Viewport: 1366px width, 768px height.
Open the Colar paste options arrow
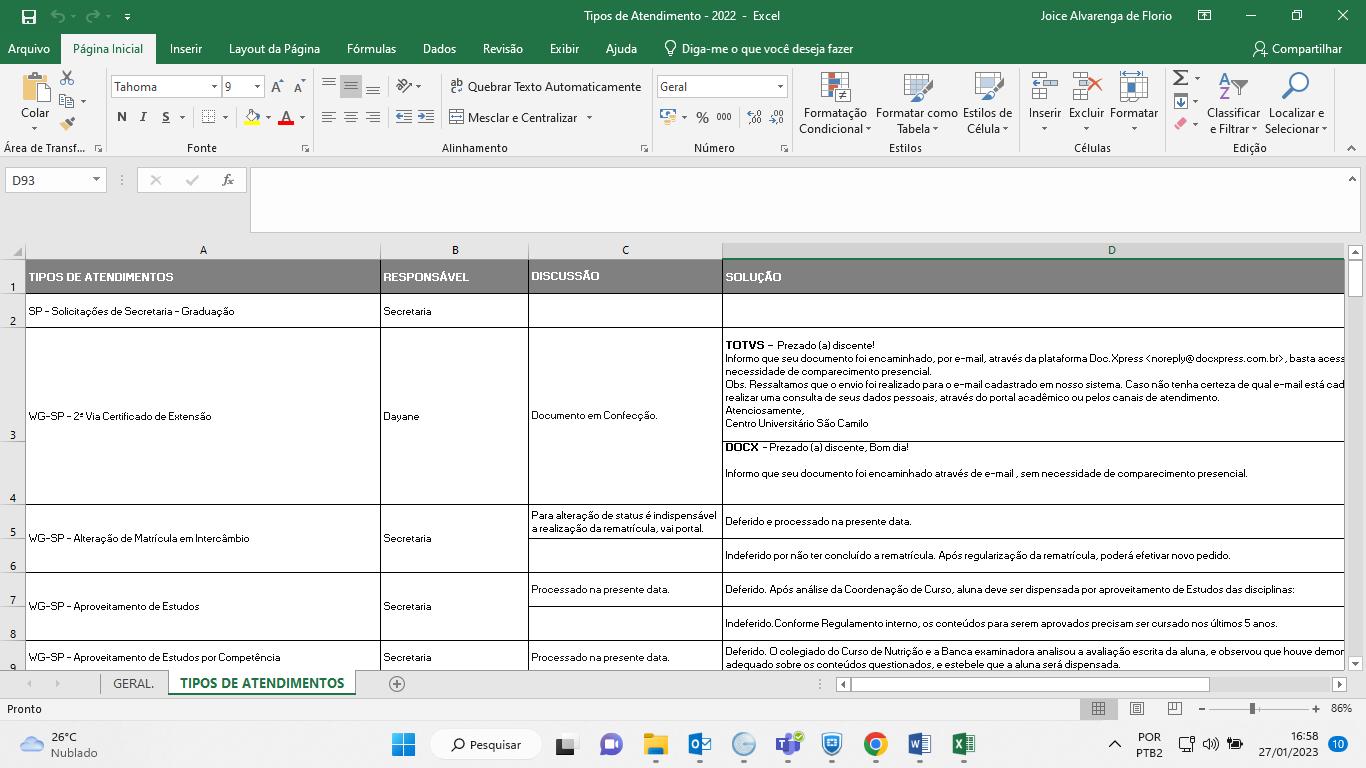35,129
